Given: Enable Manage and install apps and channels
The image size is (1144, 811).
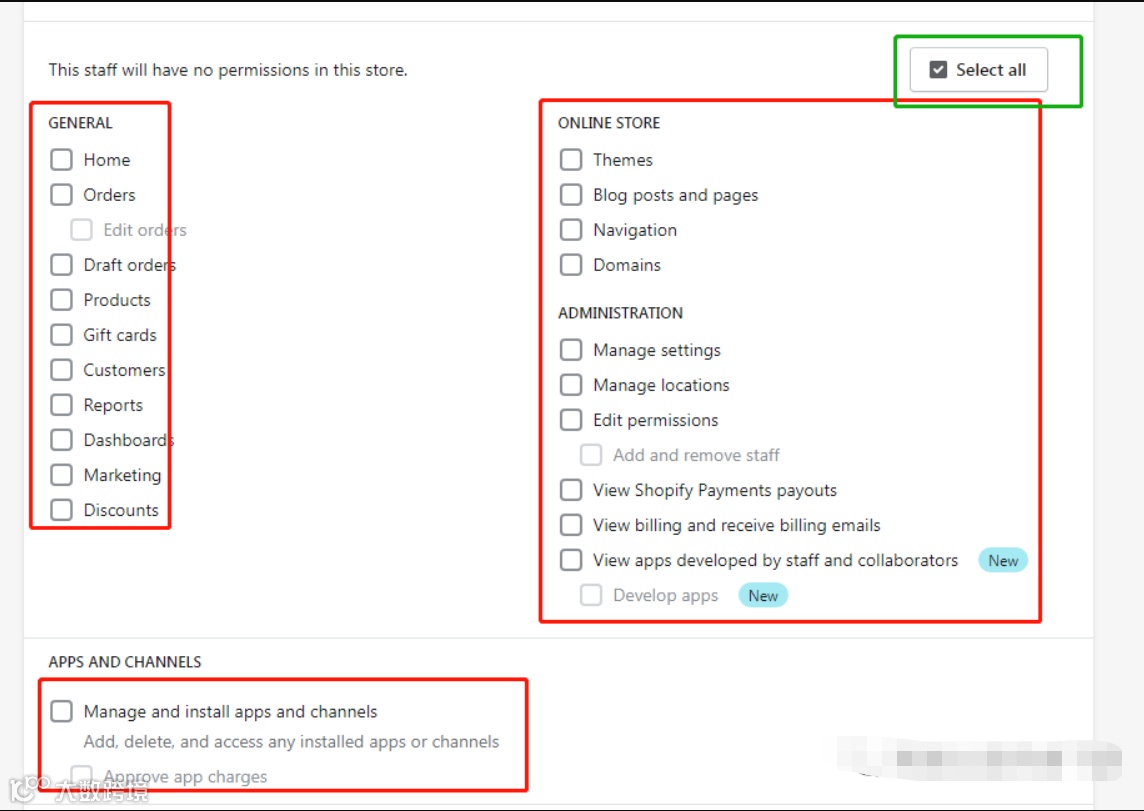Looking at the screenshot, I should click(x=62, y=712).
